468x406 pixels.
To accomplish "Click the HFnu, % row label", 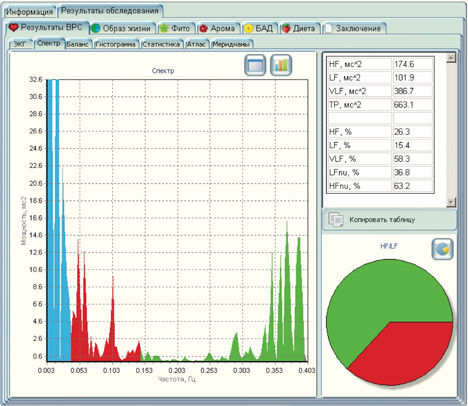I will click(360, 186).
